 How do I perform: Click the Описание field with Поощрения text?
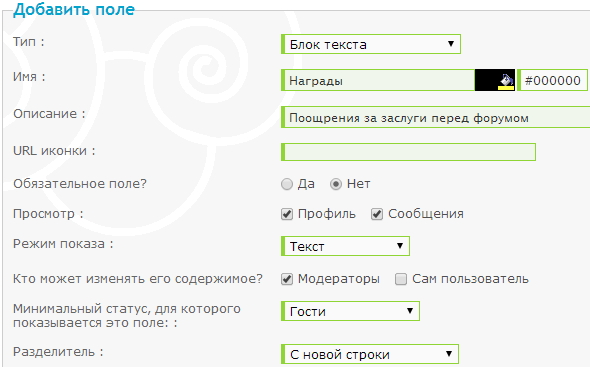(435, 117)
